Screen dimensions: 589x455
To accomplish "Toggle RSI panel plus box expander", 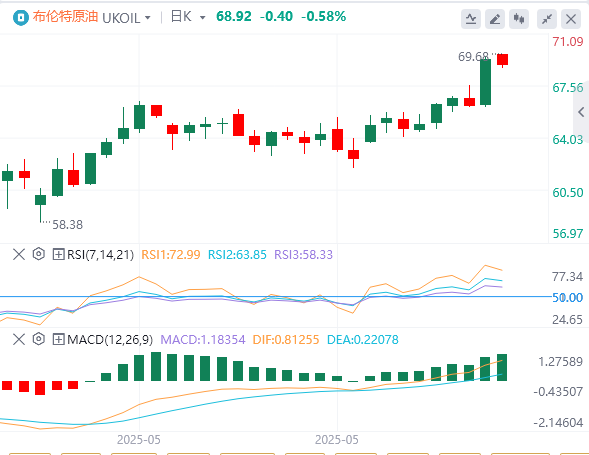I will coord(58,254).
